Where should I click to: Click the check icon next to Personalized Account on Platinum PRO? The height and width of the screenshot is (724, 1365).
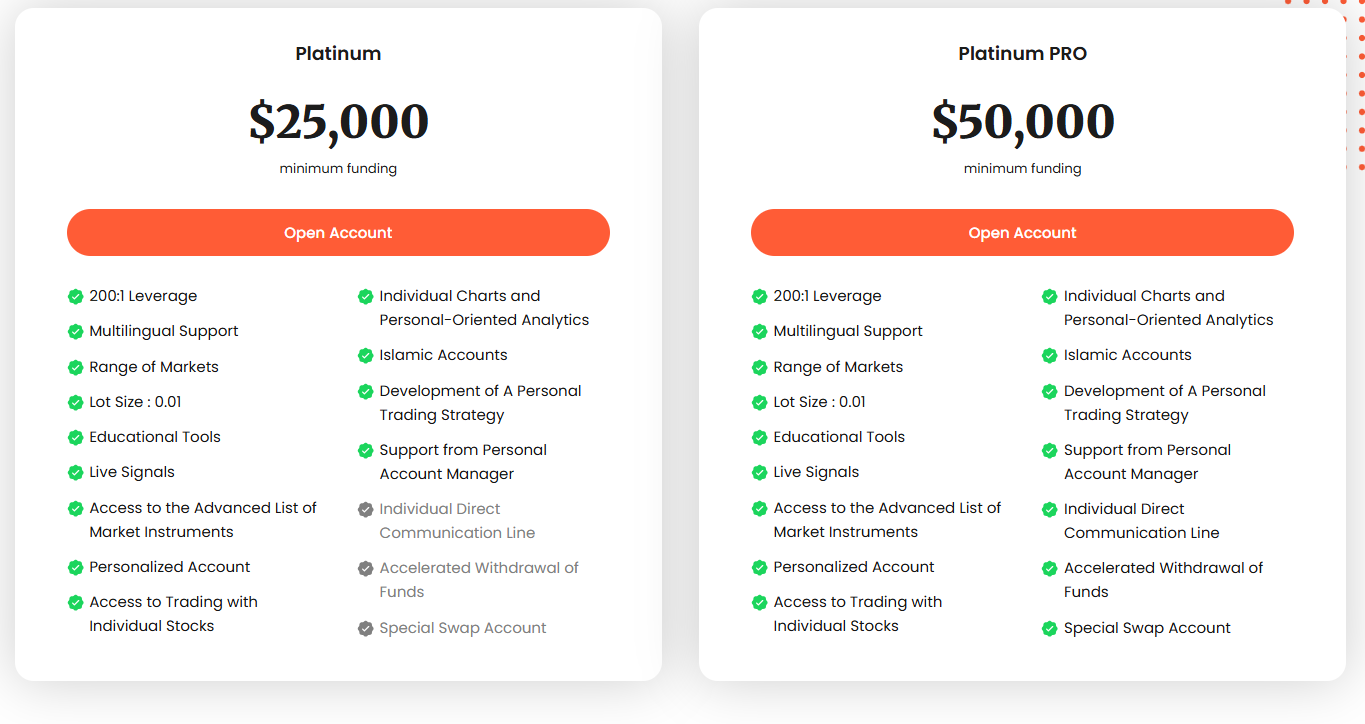pos(760,567)
